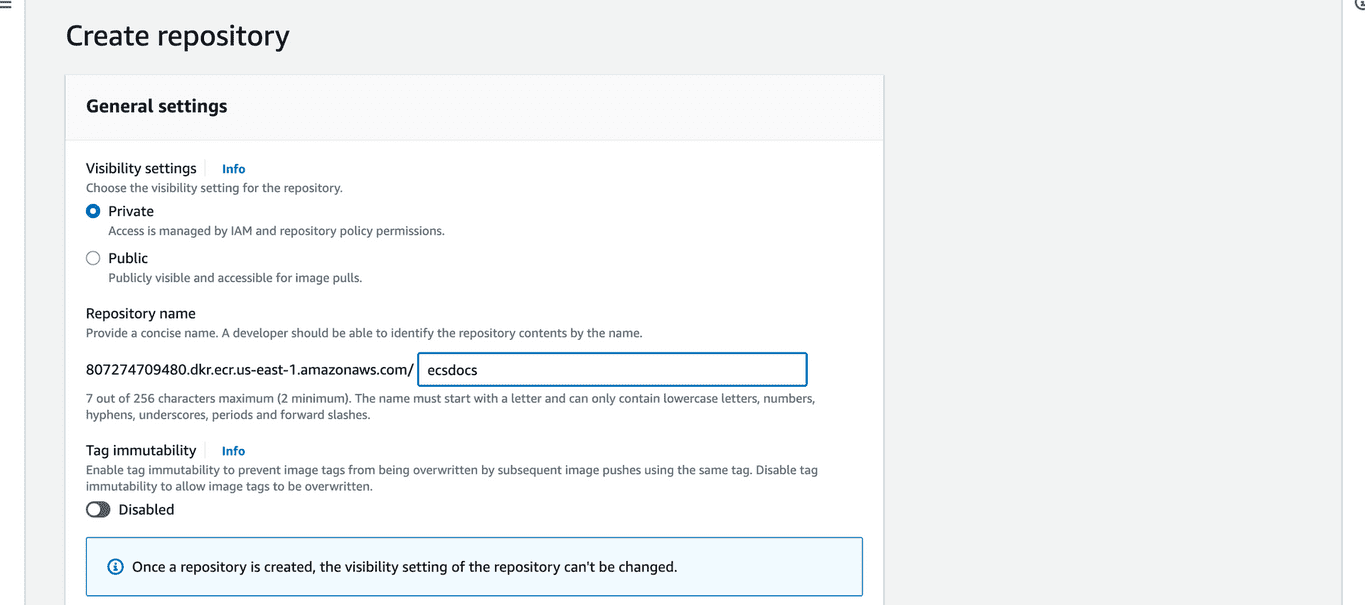Click the visibility can't be changed notice text
This screenshot has height=605, width=1365.
point(404,567)
